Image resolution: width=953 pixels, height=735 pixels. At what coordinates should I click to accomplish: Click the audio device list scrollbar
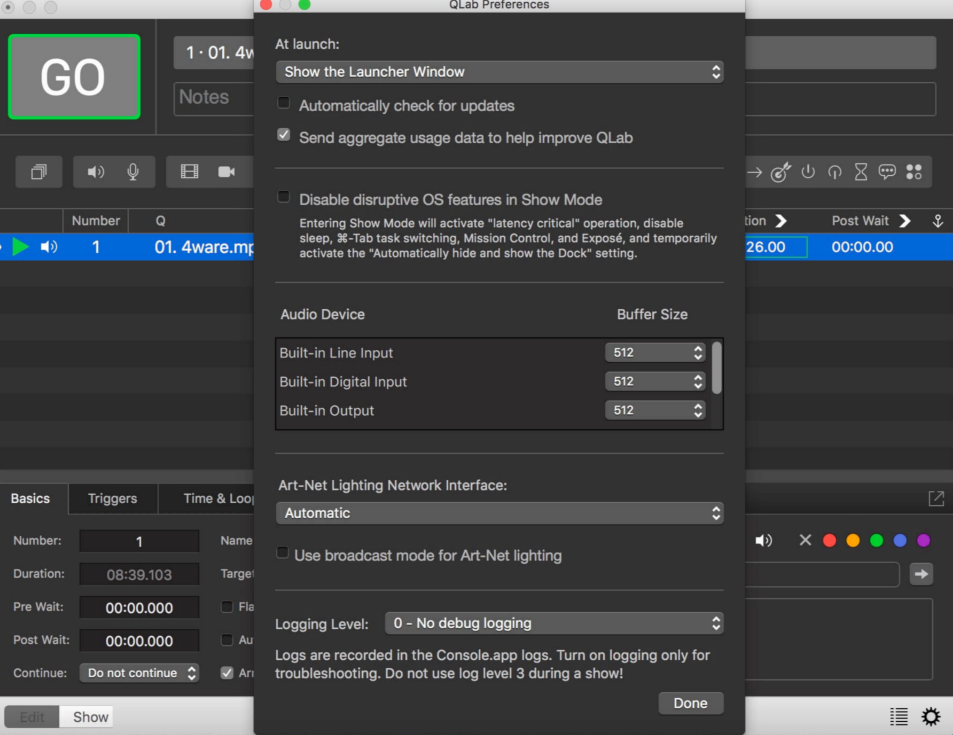[717, 368]
